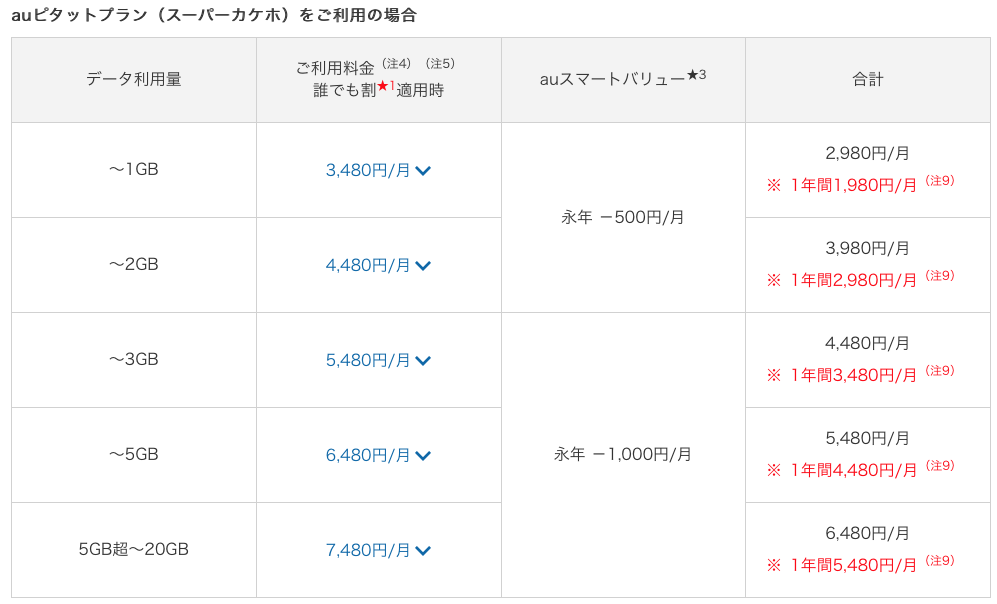Screen dimensions: 997x604
Task: Expand the 4,480円/月 chevron arrow
Action: tap(423, 266)
